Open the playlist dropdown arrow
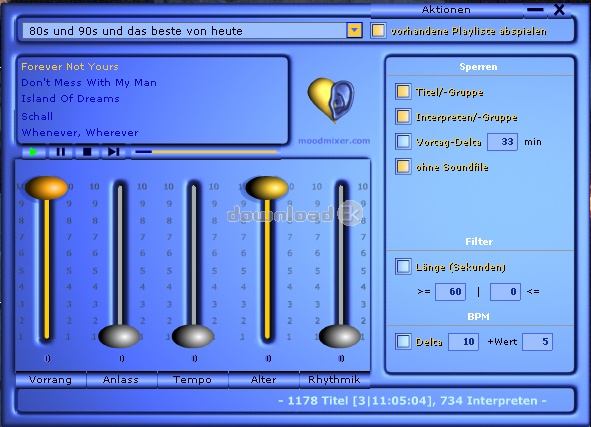Screen dimensions: 591x427 354,31
